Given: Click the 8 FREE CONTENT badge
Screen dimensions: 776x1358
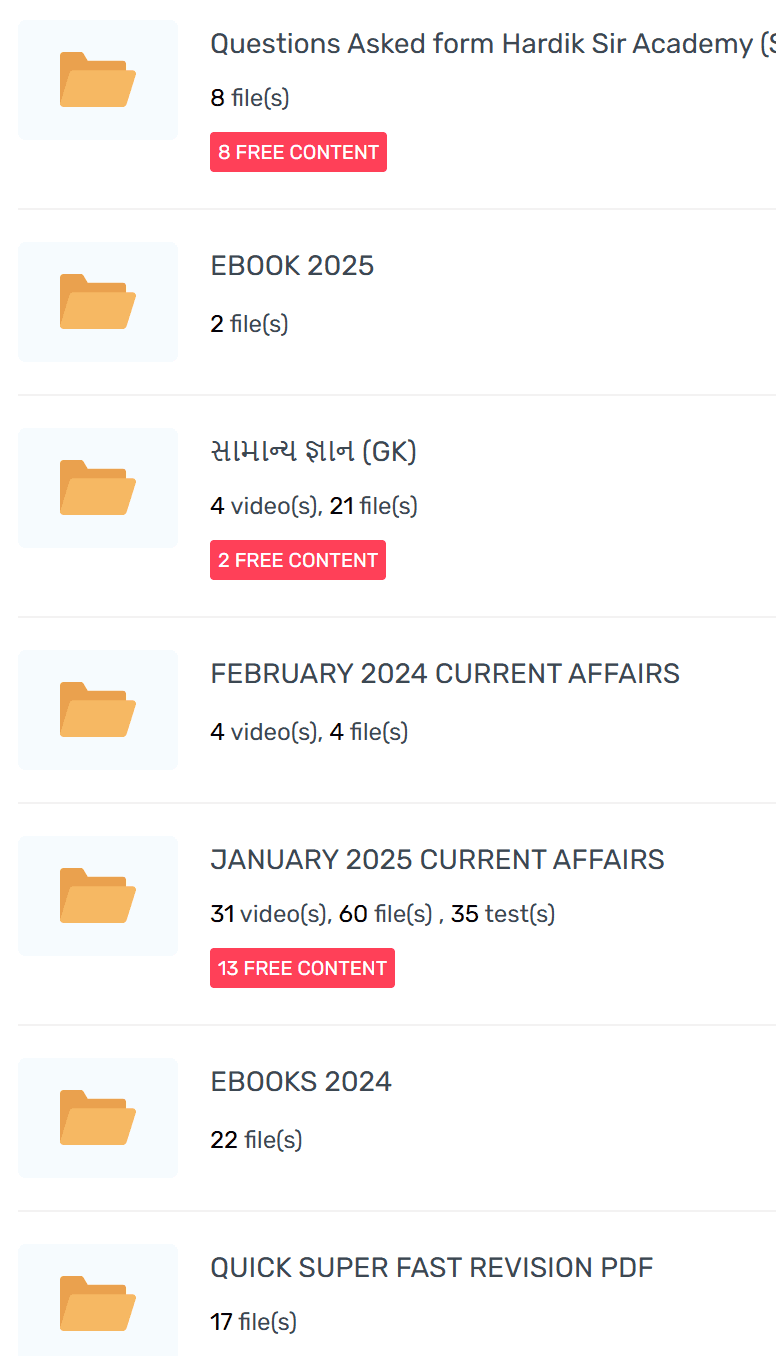Looking at the screenshot, I should tap(298, 152).
